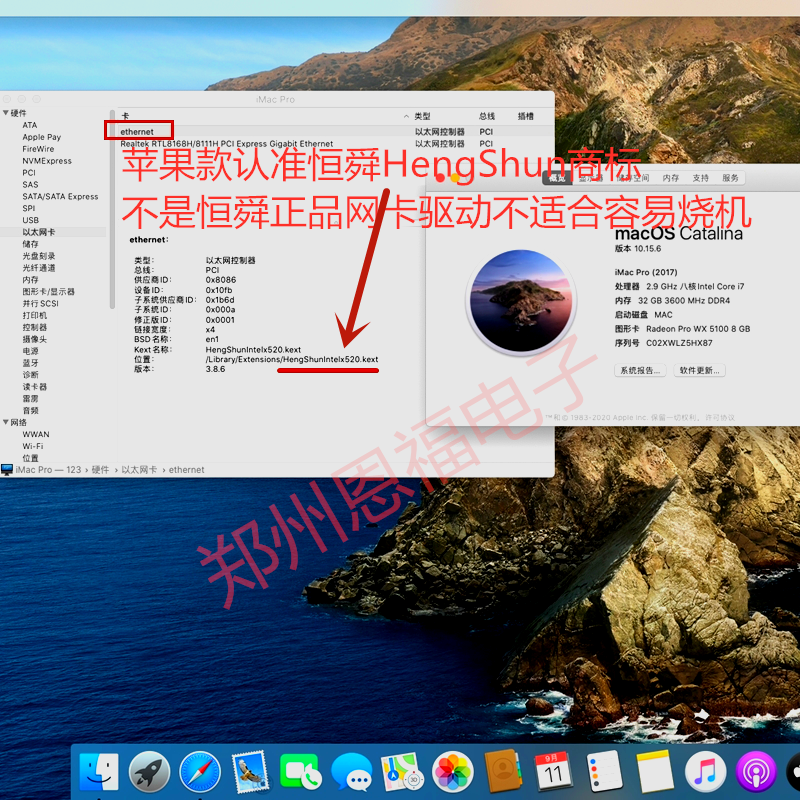The height and width of the screenshot is (800, 800).
Task: Select 读卡器 in sidebar
Action: (x=35, y=387)
